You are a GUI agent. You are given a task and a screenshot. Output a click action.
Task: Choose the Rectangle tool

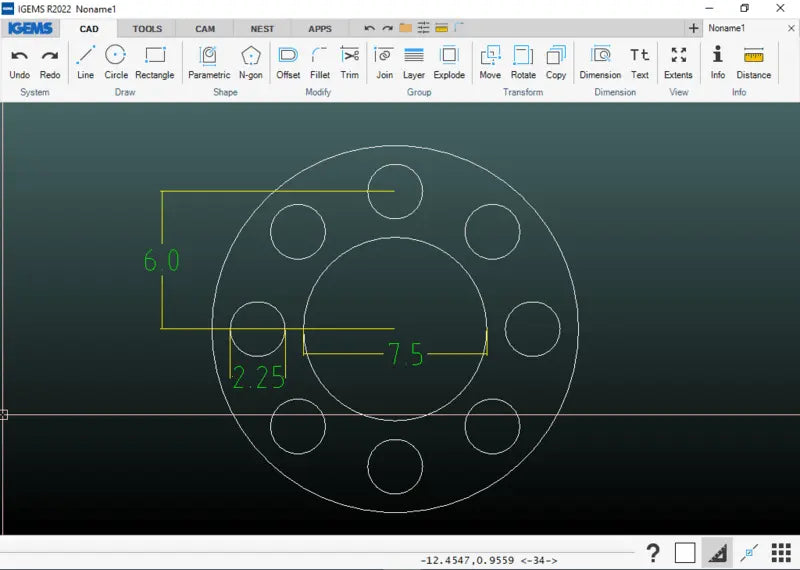[154, 62]
